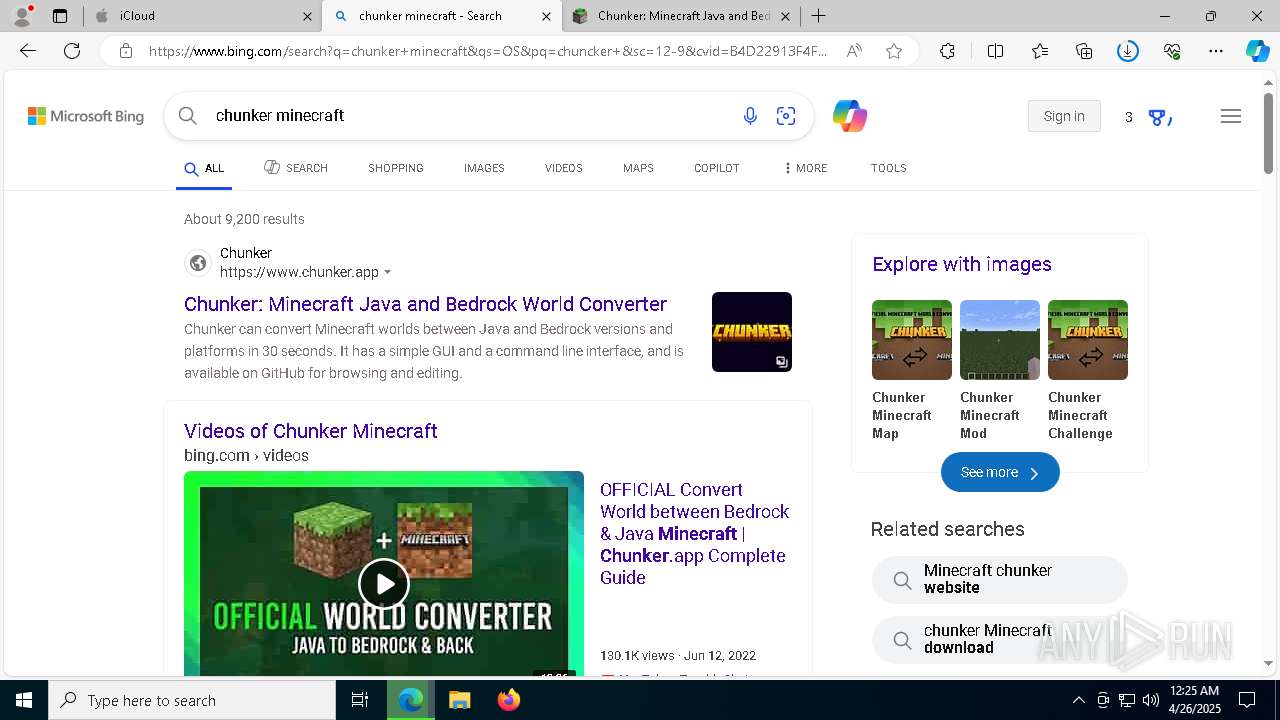
Task: Open Firefox from taskbar
Action: point(508,700)
